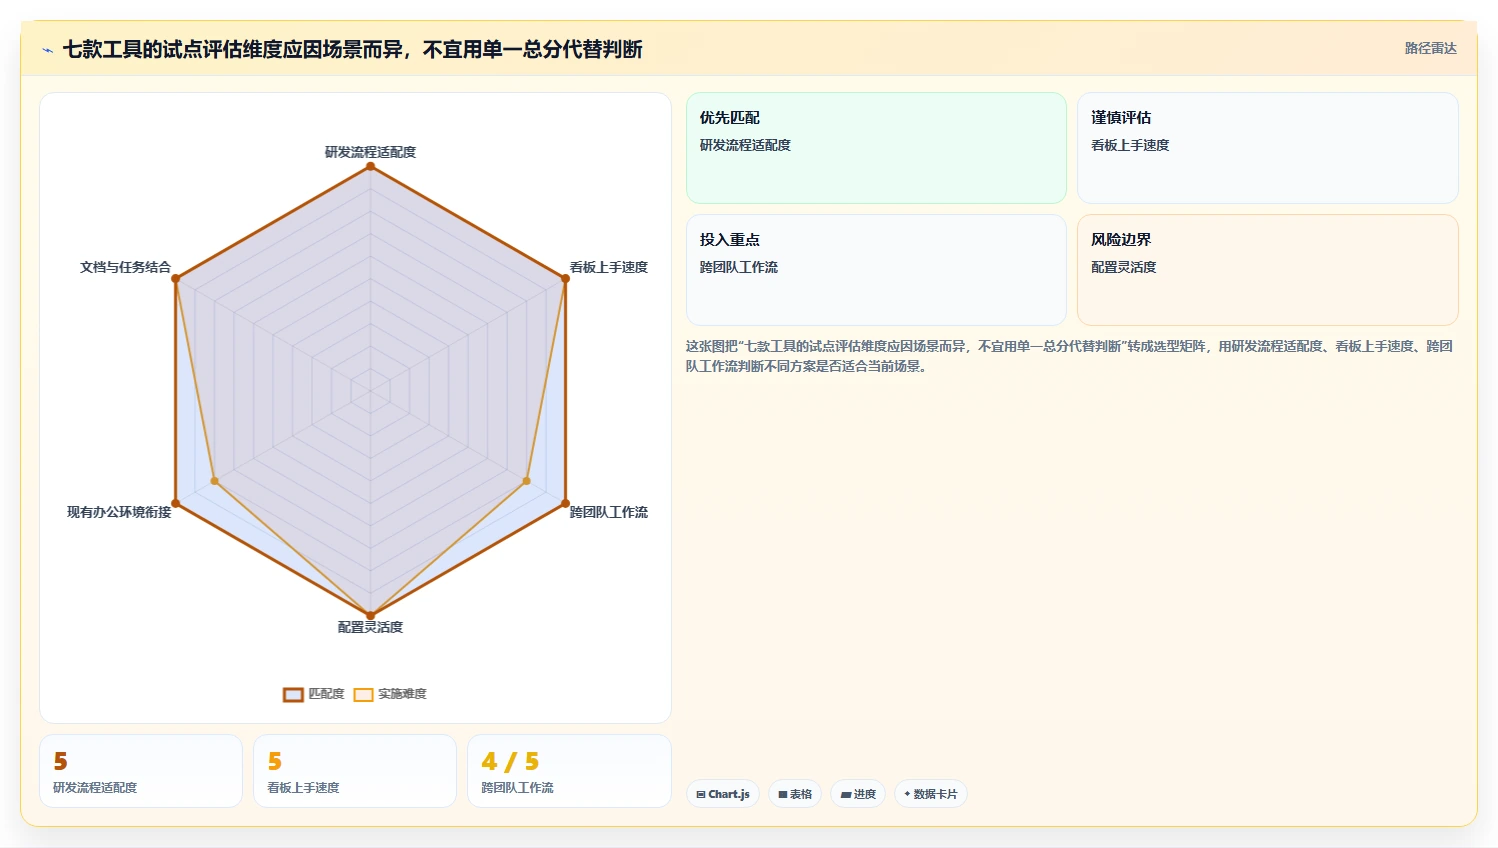Screen dimensions: 1498x848
Task: Toggle the 匹配度 legend swatch
Action: click(293, 694)
